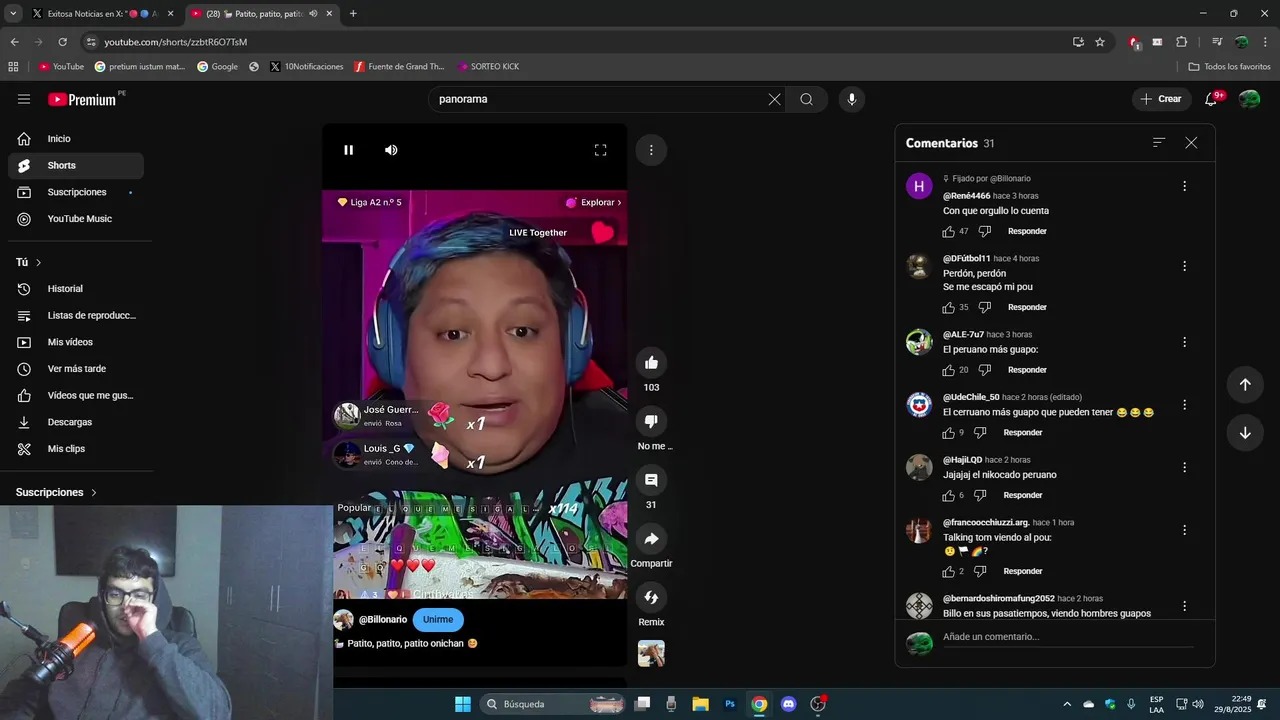Viewport: 1280px width, 720px height.
Task: Select Shorts in the sidebar
Action: 76,166
